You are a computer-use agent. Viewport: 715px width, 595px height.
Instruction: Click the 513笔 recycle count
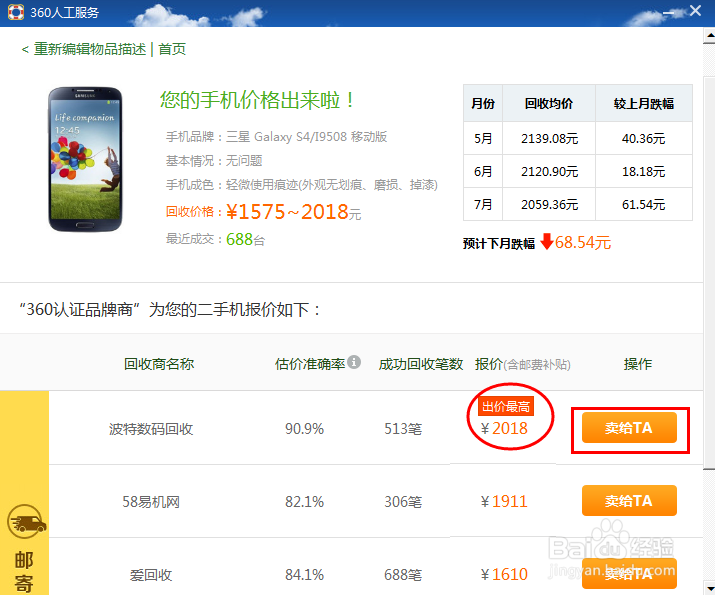[x=403, y=429]
